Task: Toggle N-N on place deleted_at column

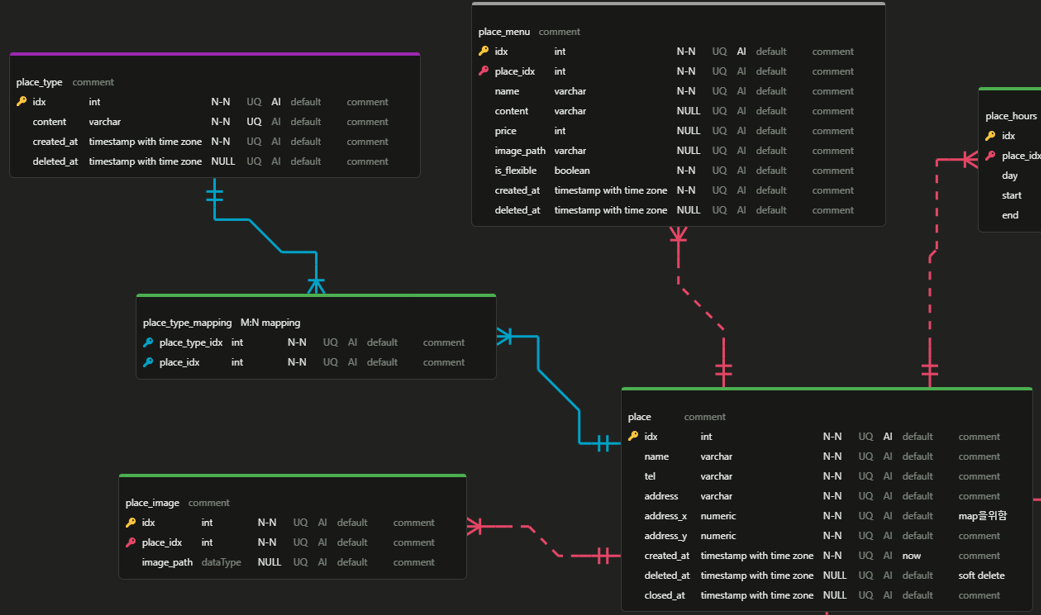Action: [x=835, y=576]
